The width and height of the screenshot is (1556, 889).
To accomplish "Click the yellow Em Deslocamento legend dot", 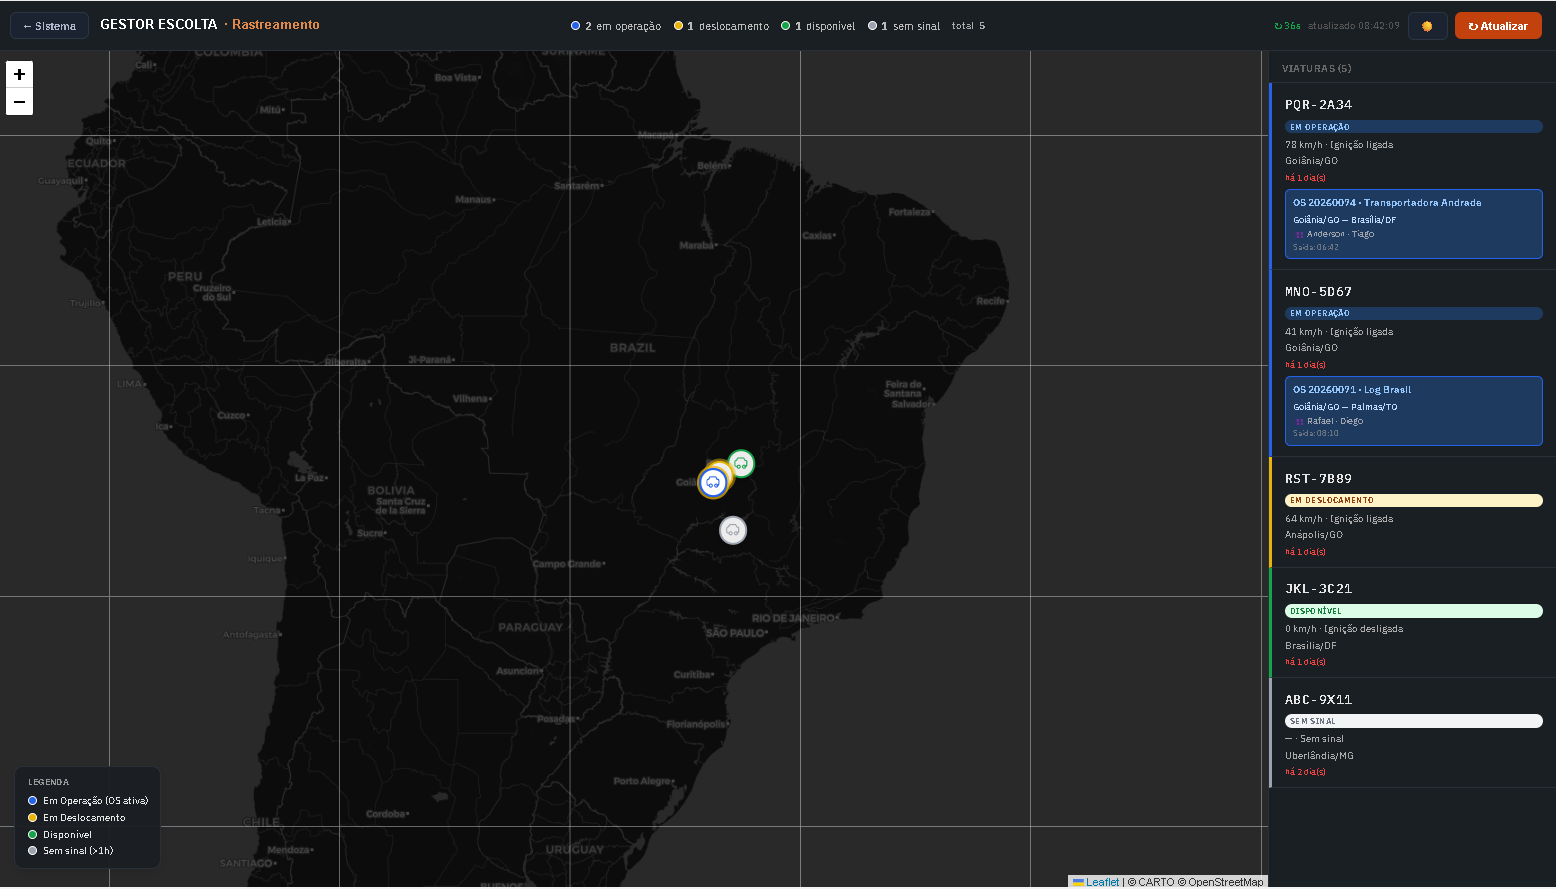I will (x=33, y=818).
